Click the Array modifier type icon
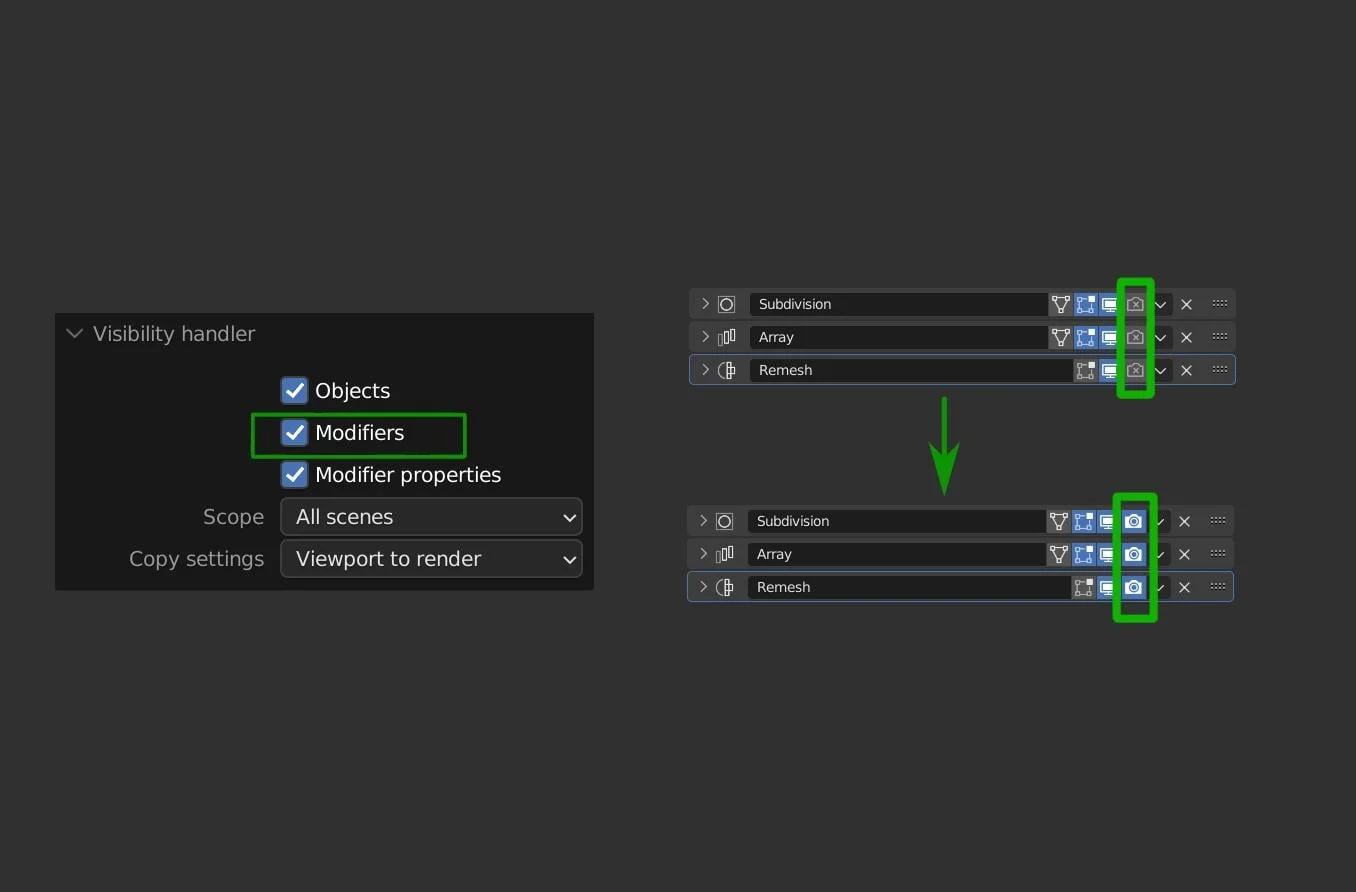 click(x=725, y=337)
